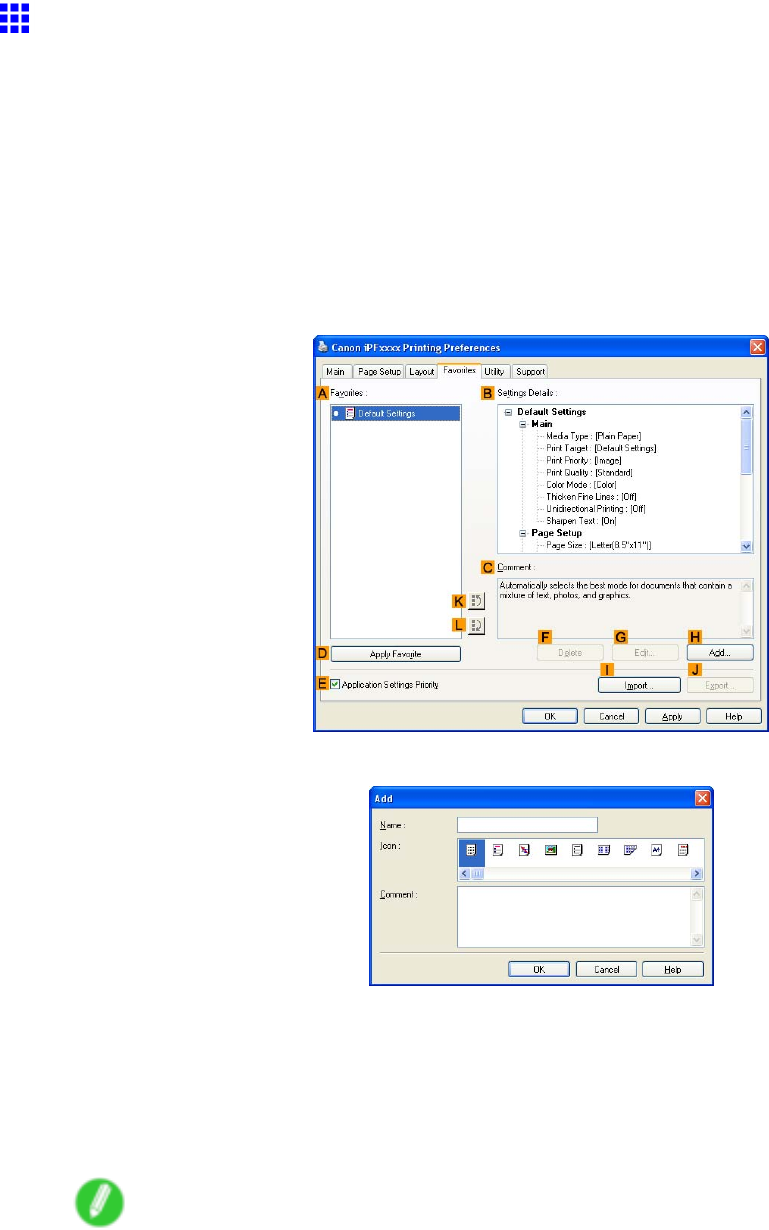The image size is (769, 1230).
Task: Click the Comment text in the Favorites tab
Action: click(x=616, y=589)
